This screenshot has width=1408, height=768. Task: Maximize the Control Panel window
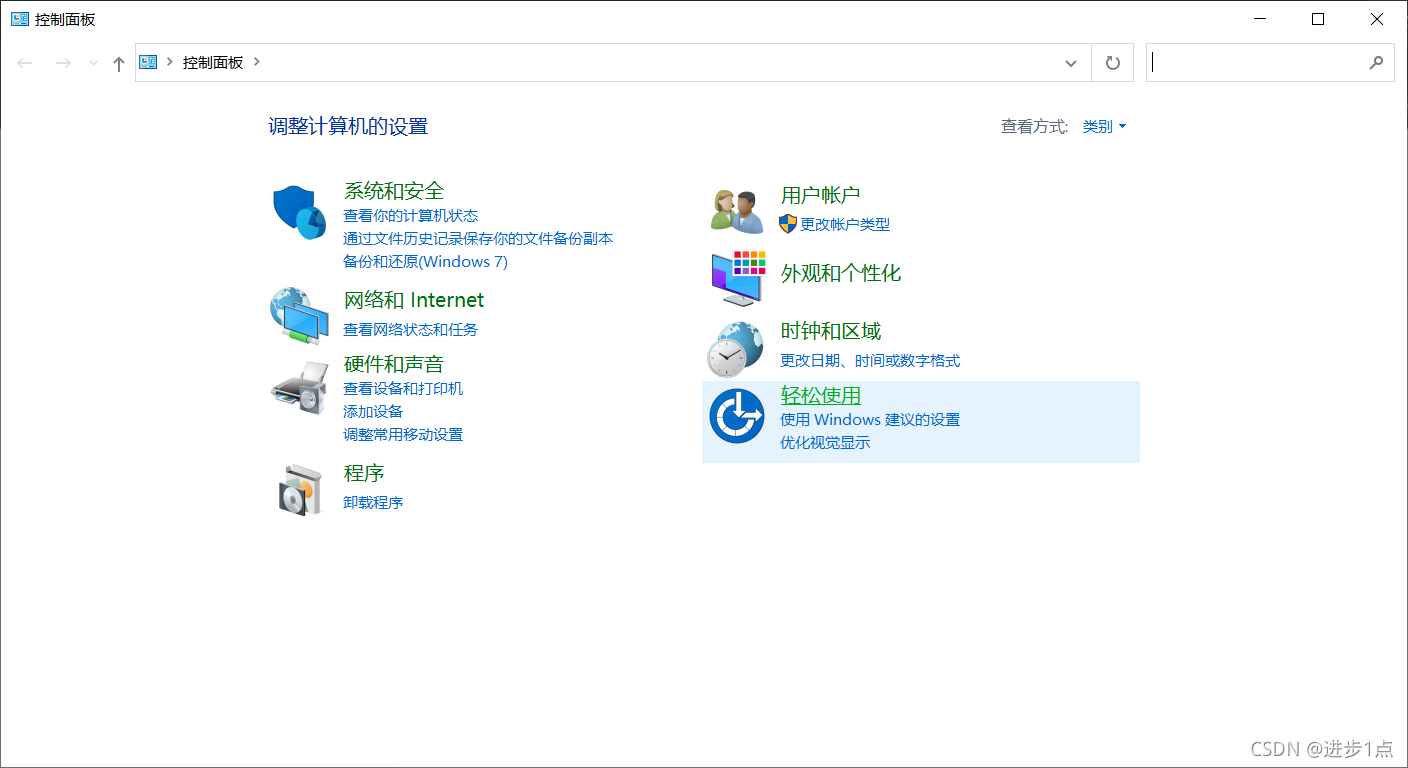pos(1318,19)
